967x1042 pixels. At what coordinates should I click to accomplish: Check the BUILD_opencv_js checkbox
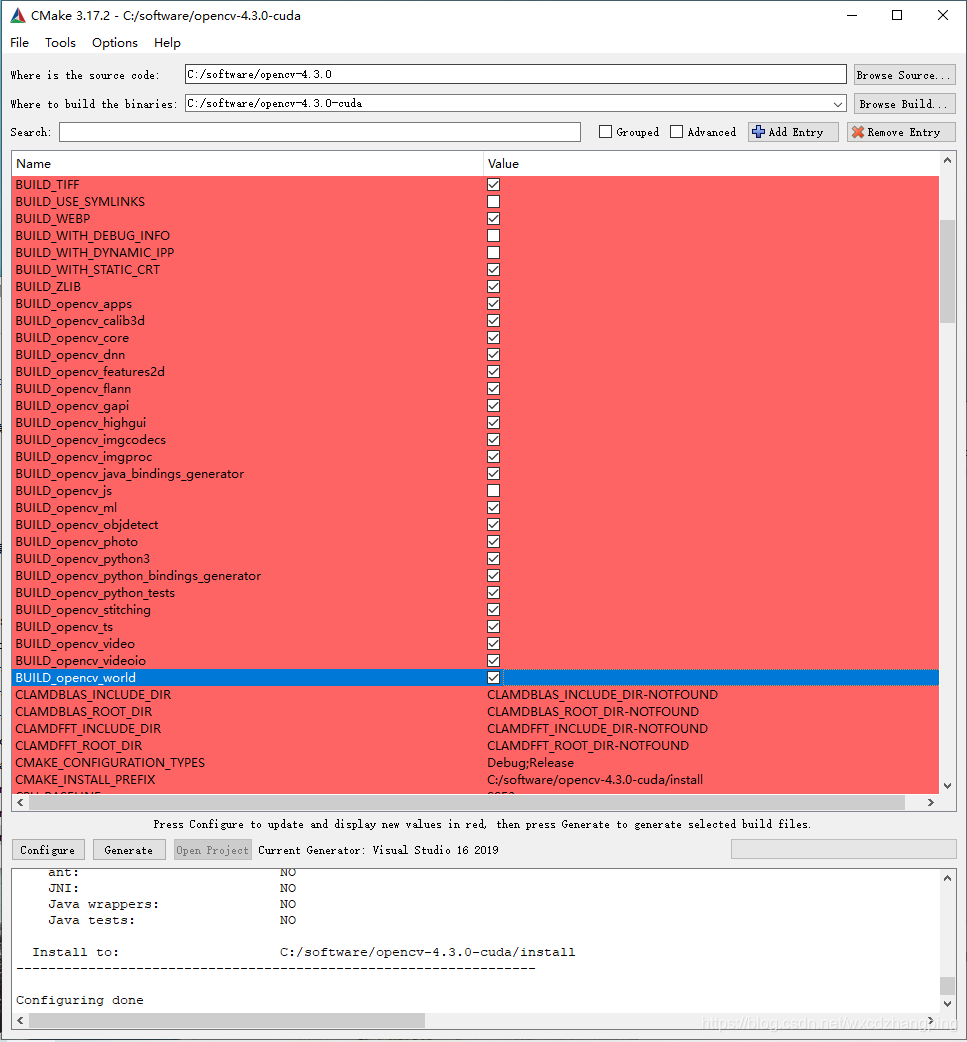(x=493, y=490)
